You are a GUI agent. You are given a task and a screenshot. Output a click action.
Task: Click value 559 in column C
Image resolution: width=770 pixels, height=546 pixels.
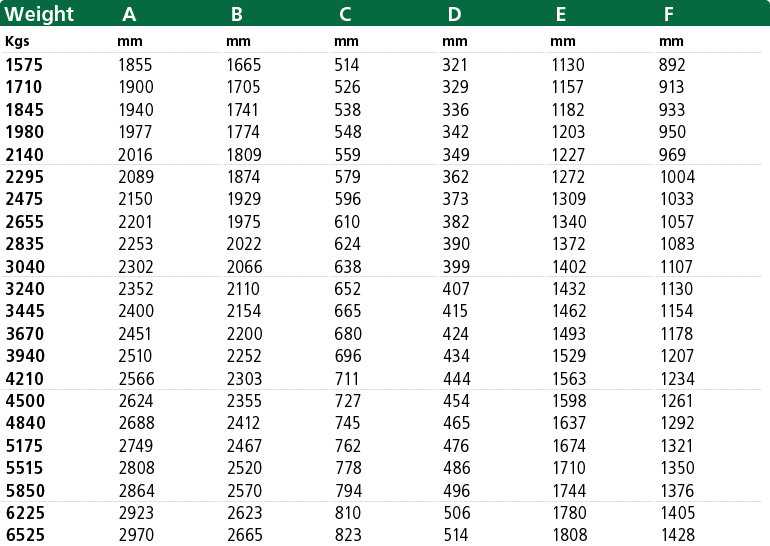tap(348, 155)
